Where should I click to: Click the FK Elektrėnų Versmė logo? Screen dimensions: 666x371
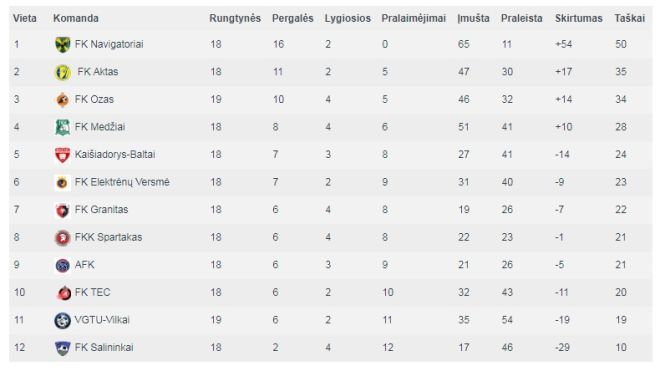62,183
